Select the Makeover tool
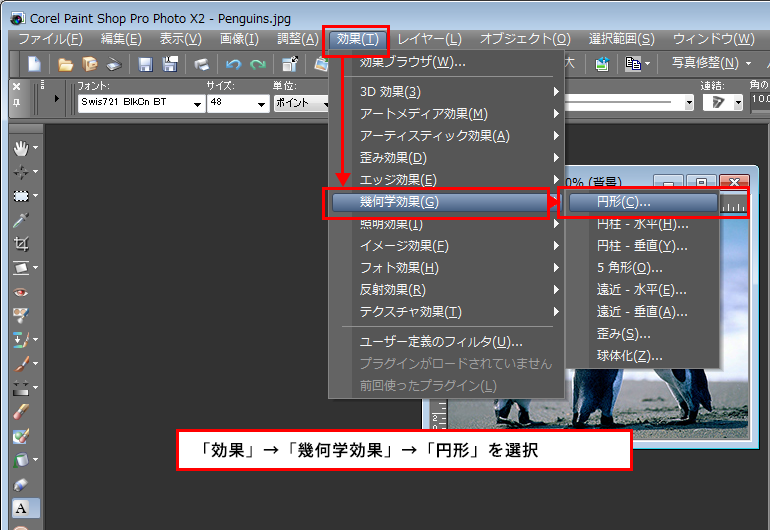Screen dimensions: 770x530 point(21,315)
